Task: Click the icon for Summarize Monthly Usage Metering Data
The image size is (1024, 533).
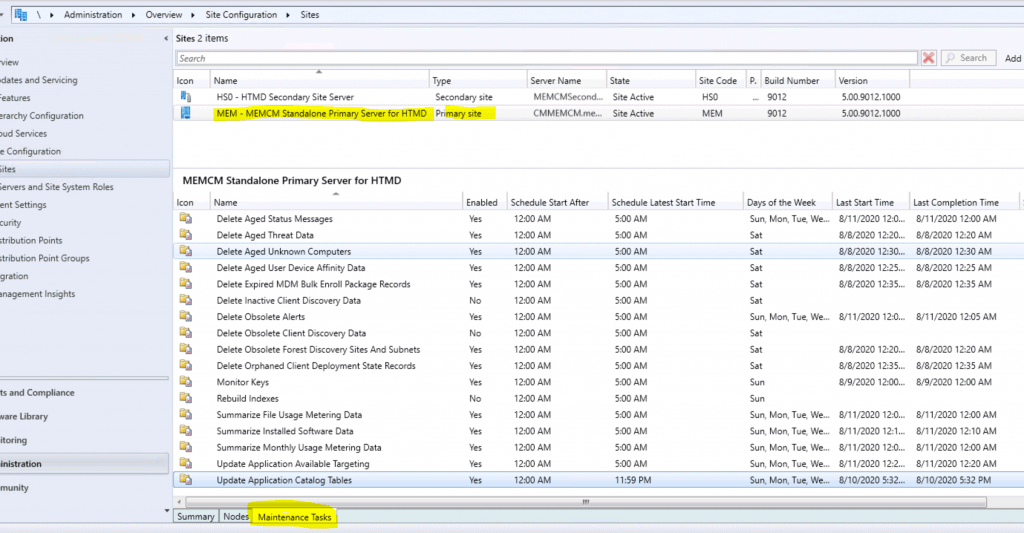Action: [185, 447]
